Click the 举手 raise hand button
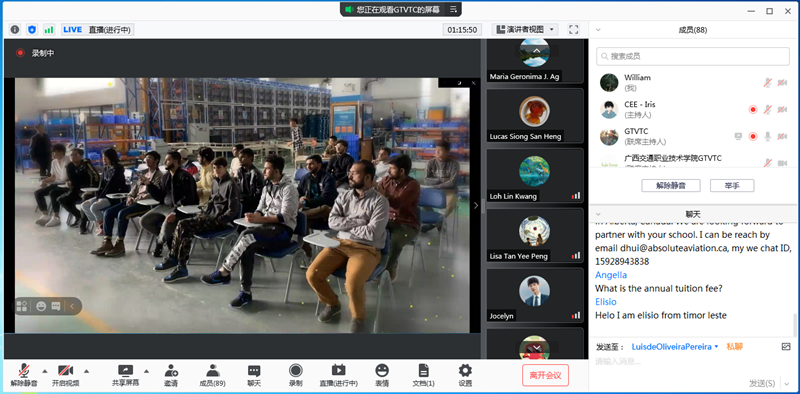Viewport: 800px width, 394px height. pyautogui.click(x=732, y=185)
